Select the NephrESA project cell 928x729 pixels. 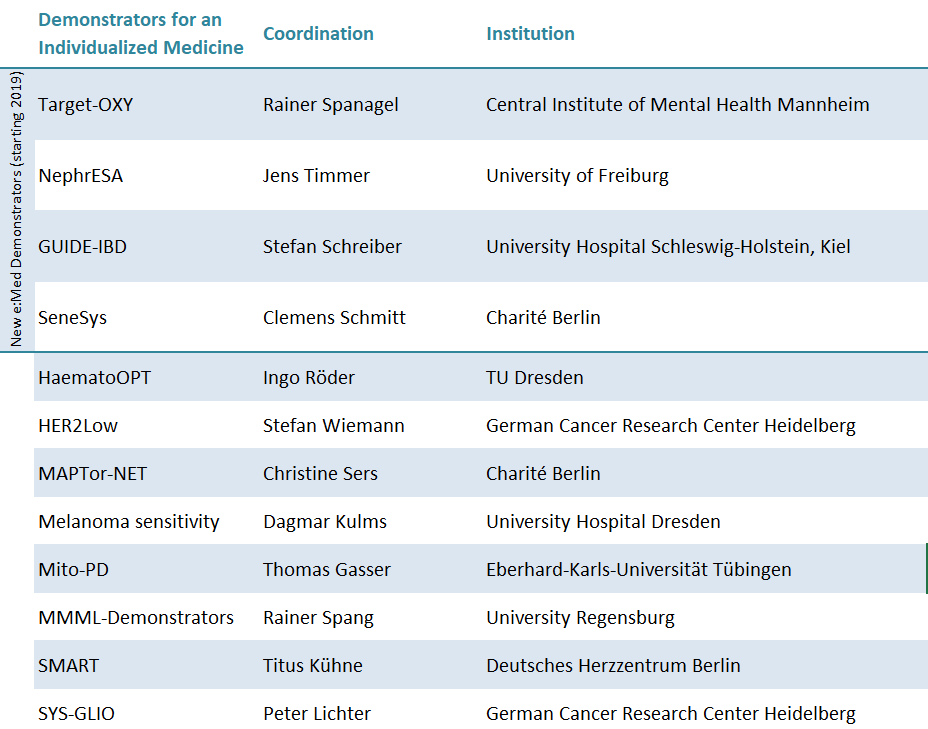point(80,176)
